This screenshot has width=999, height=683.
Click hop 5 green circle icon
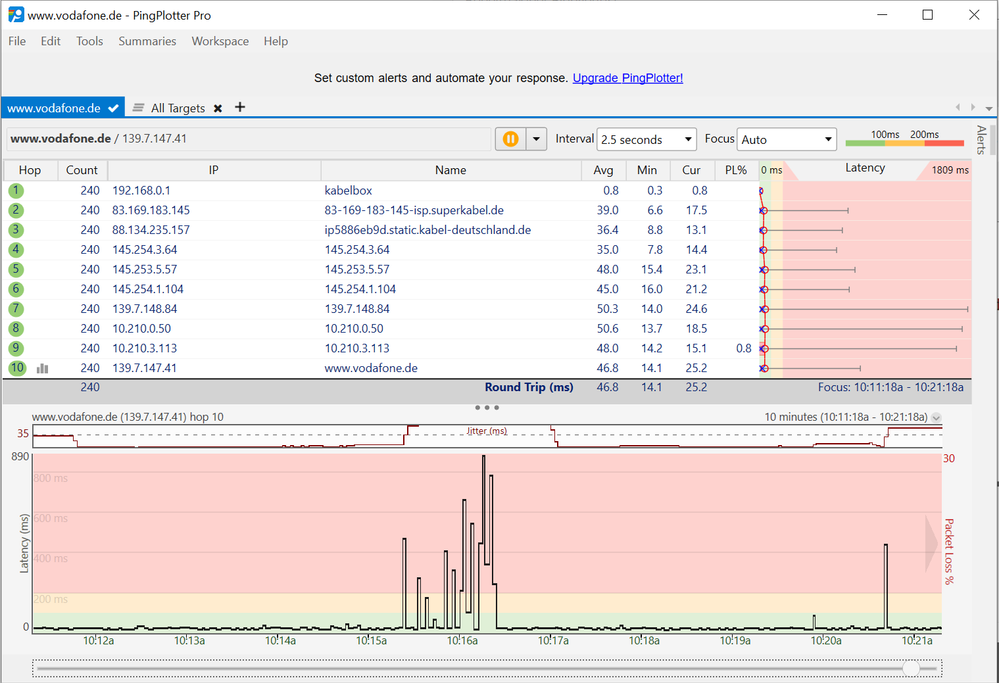[x=16, y=270]
